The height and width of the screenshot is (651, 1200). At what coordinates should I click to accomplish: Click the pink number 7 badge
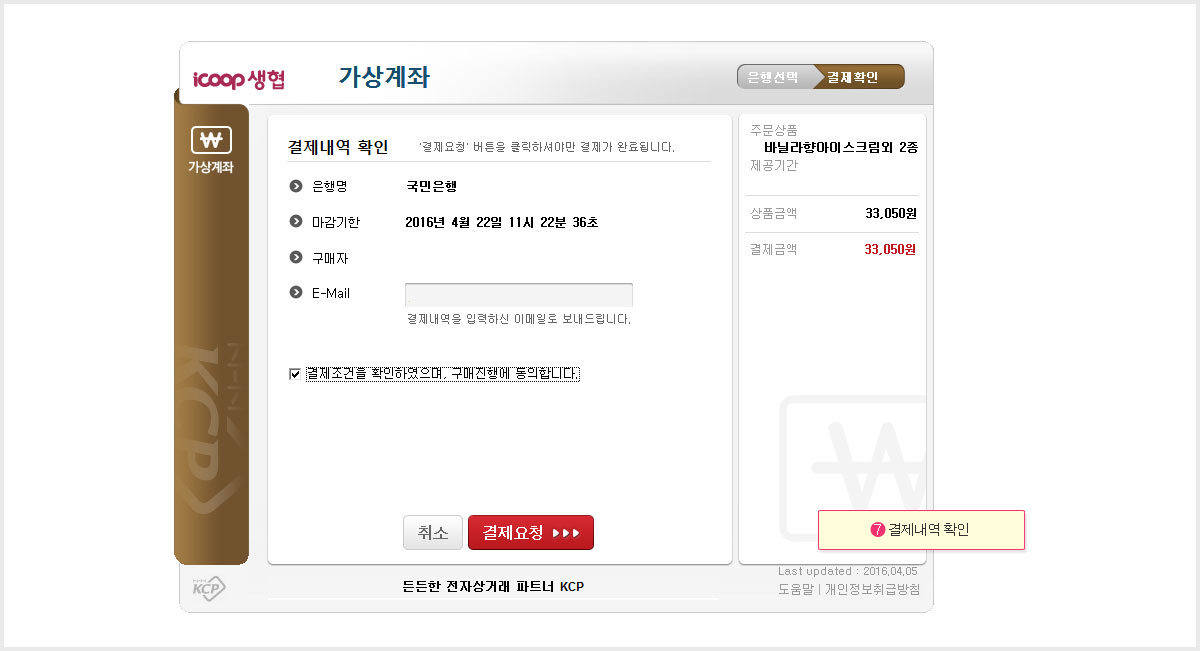tap(878, 530)
